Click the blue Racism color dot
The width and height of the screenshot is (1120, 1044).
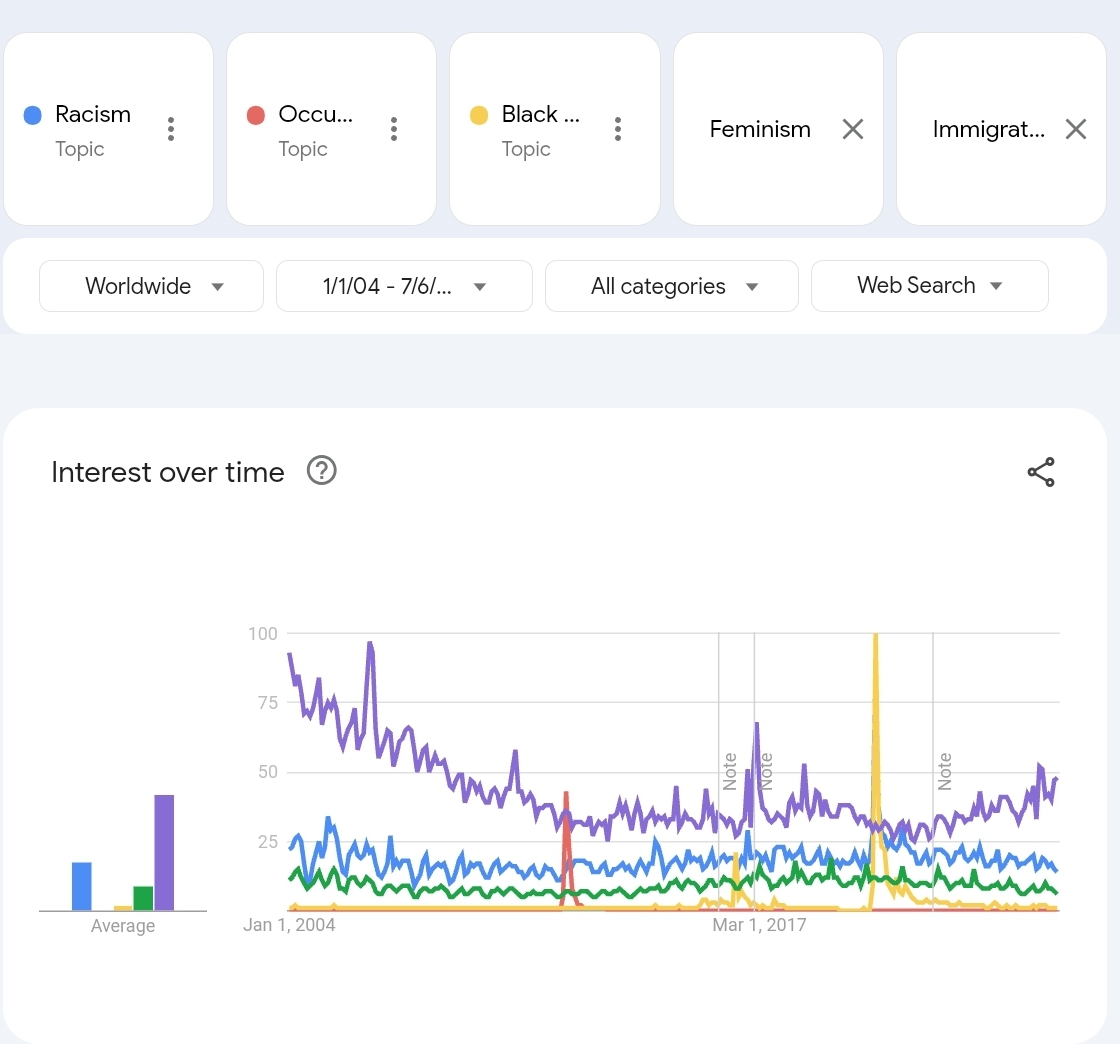pos(33,115)
